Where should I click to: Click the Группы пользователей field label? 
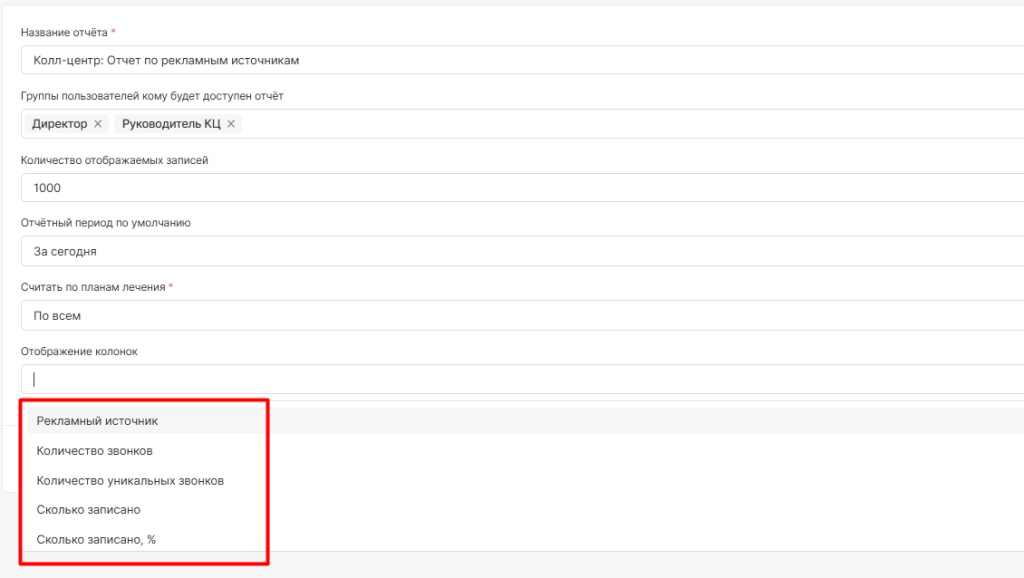pos(152,96)
